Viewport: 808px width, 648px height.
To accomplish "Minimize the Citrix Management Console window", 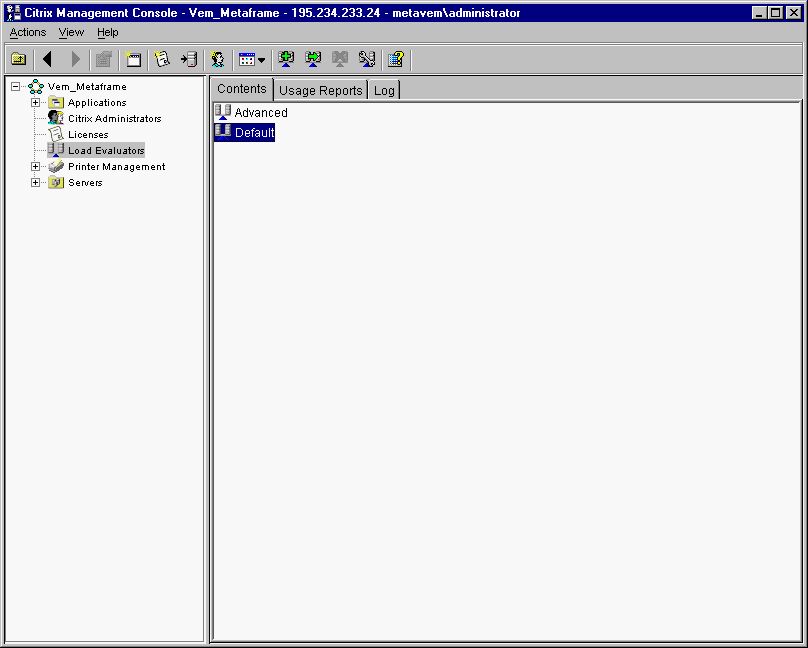I will tap(759, 12).
